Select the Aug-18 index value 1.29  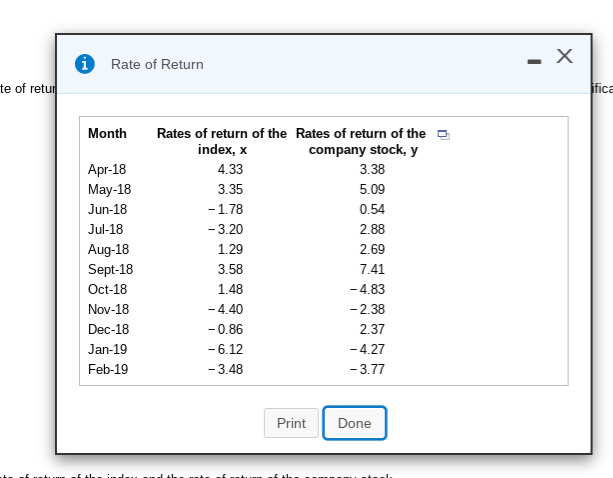pos(230,249)
